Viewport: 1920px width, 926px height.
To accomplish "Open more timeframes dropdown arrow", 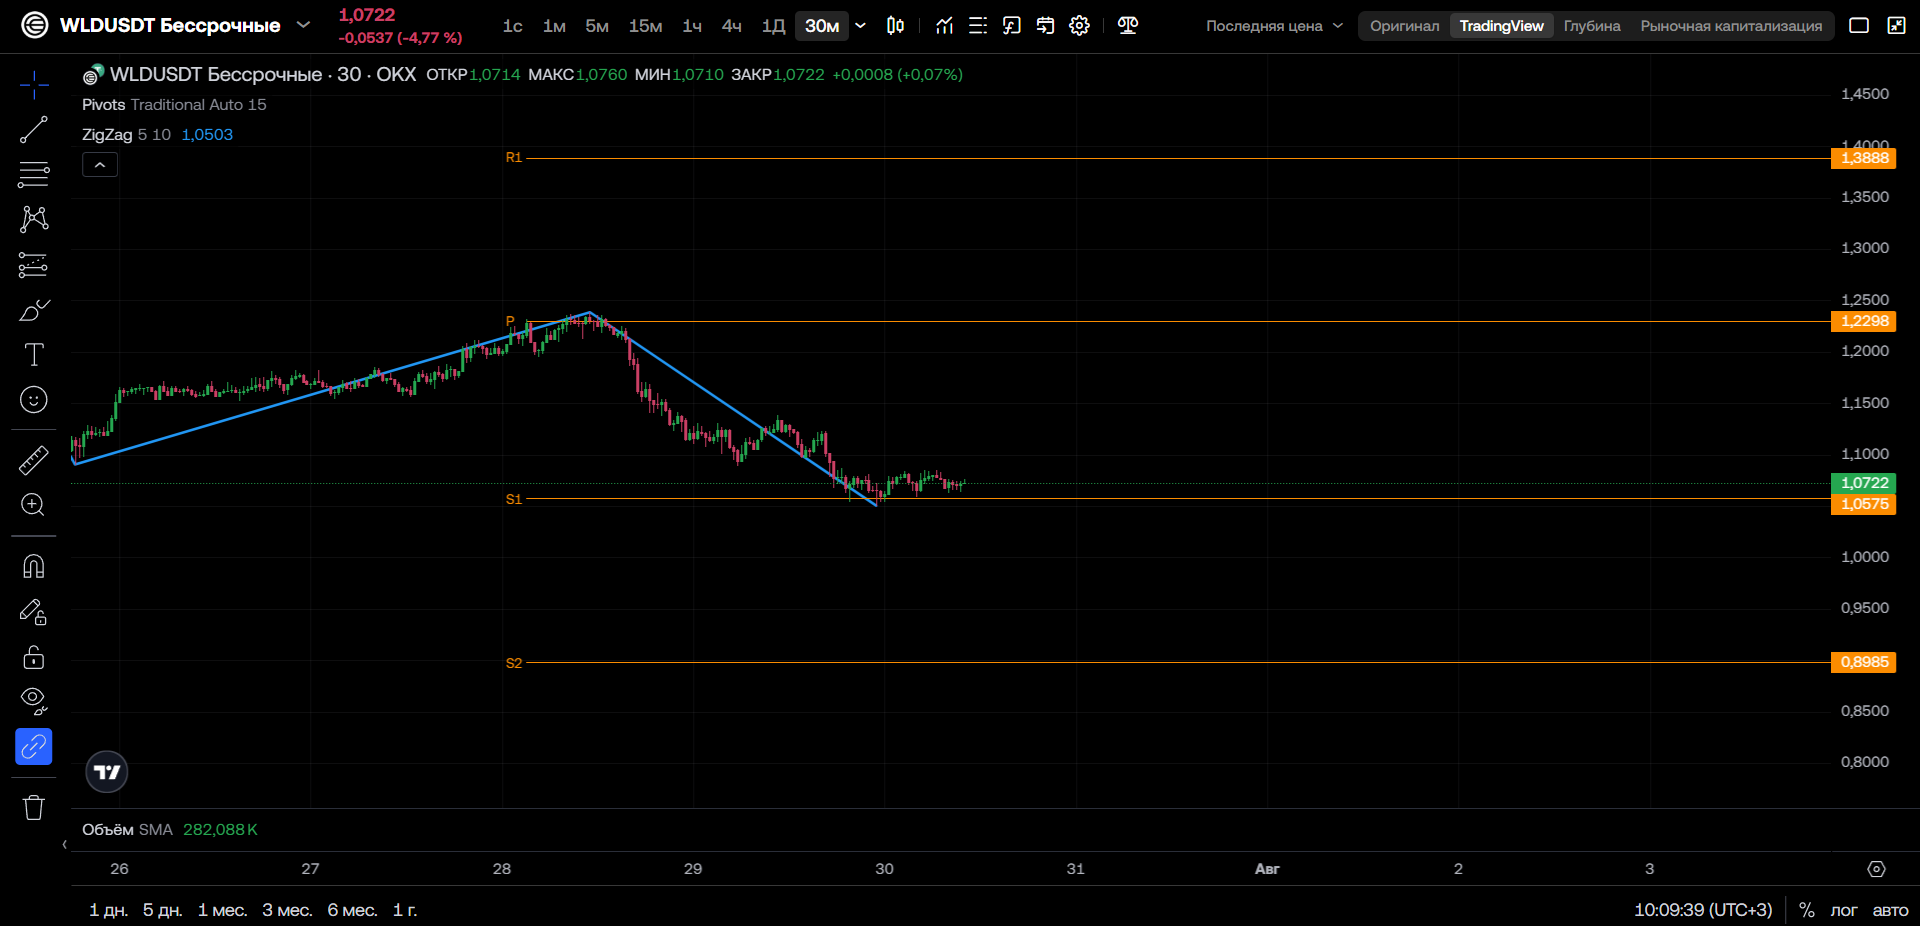I will coord(861,26).
